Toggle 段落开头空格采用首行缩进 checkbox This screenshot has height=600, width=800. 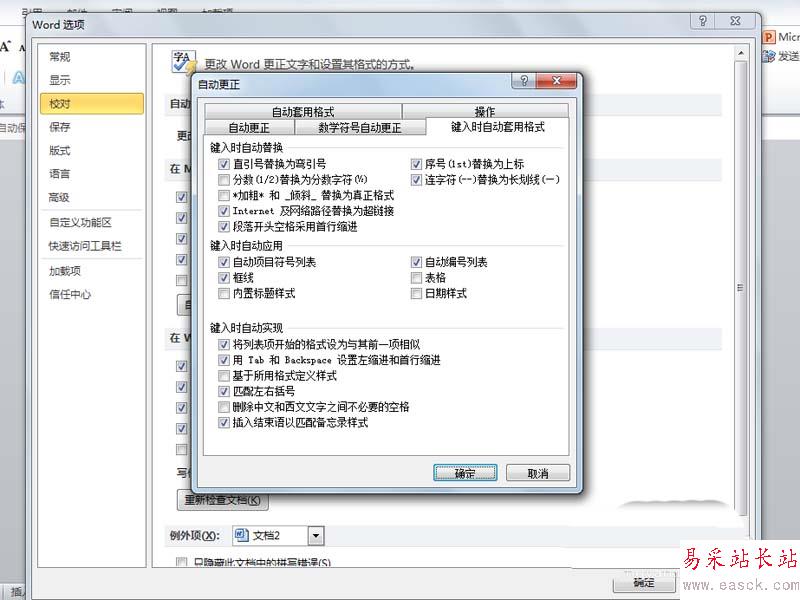point(223,227)
